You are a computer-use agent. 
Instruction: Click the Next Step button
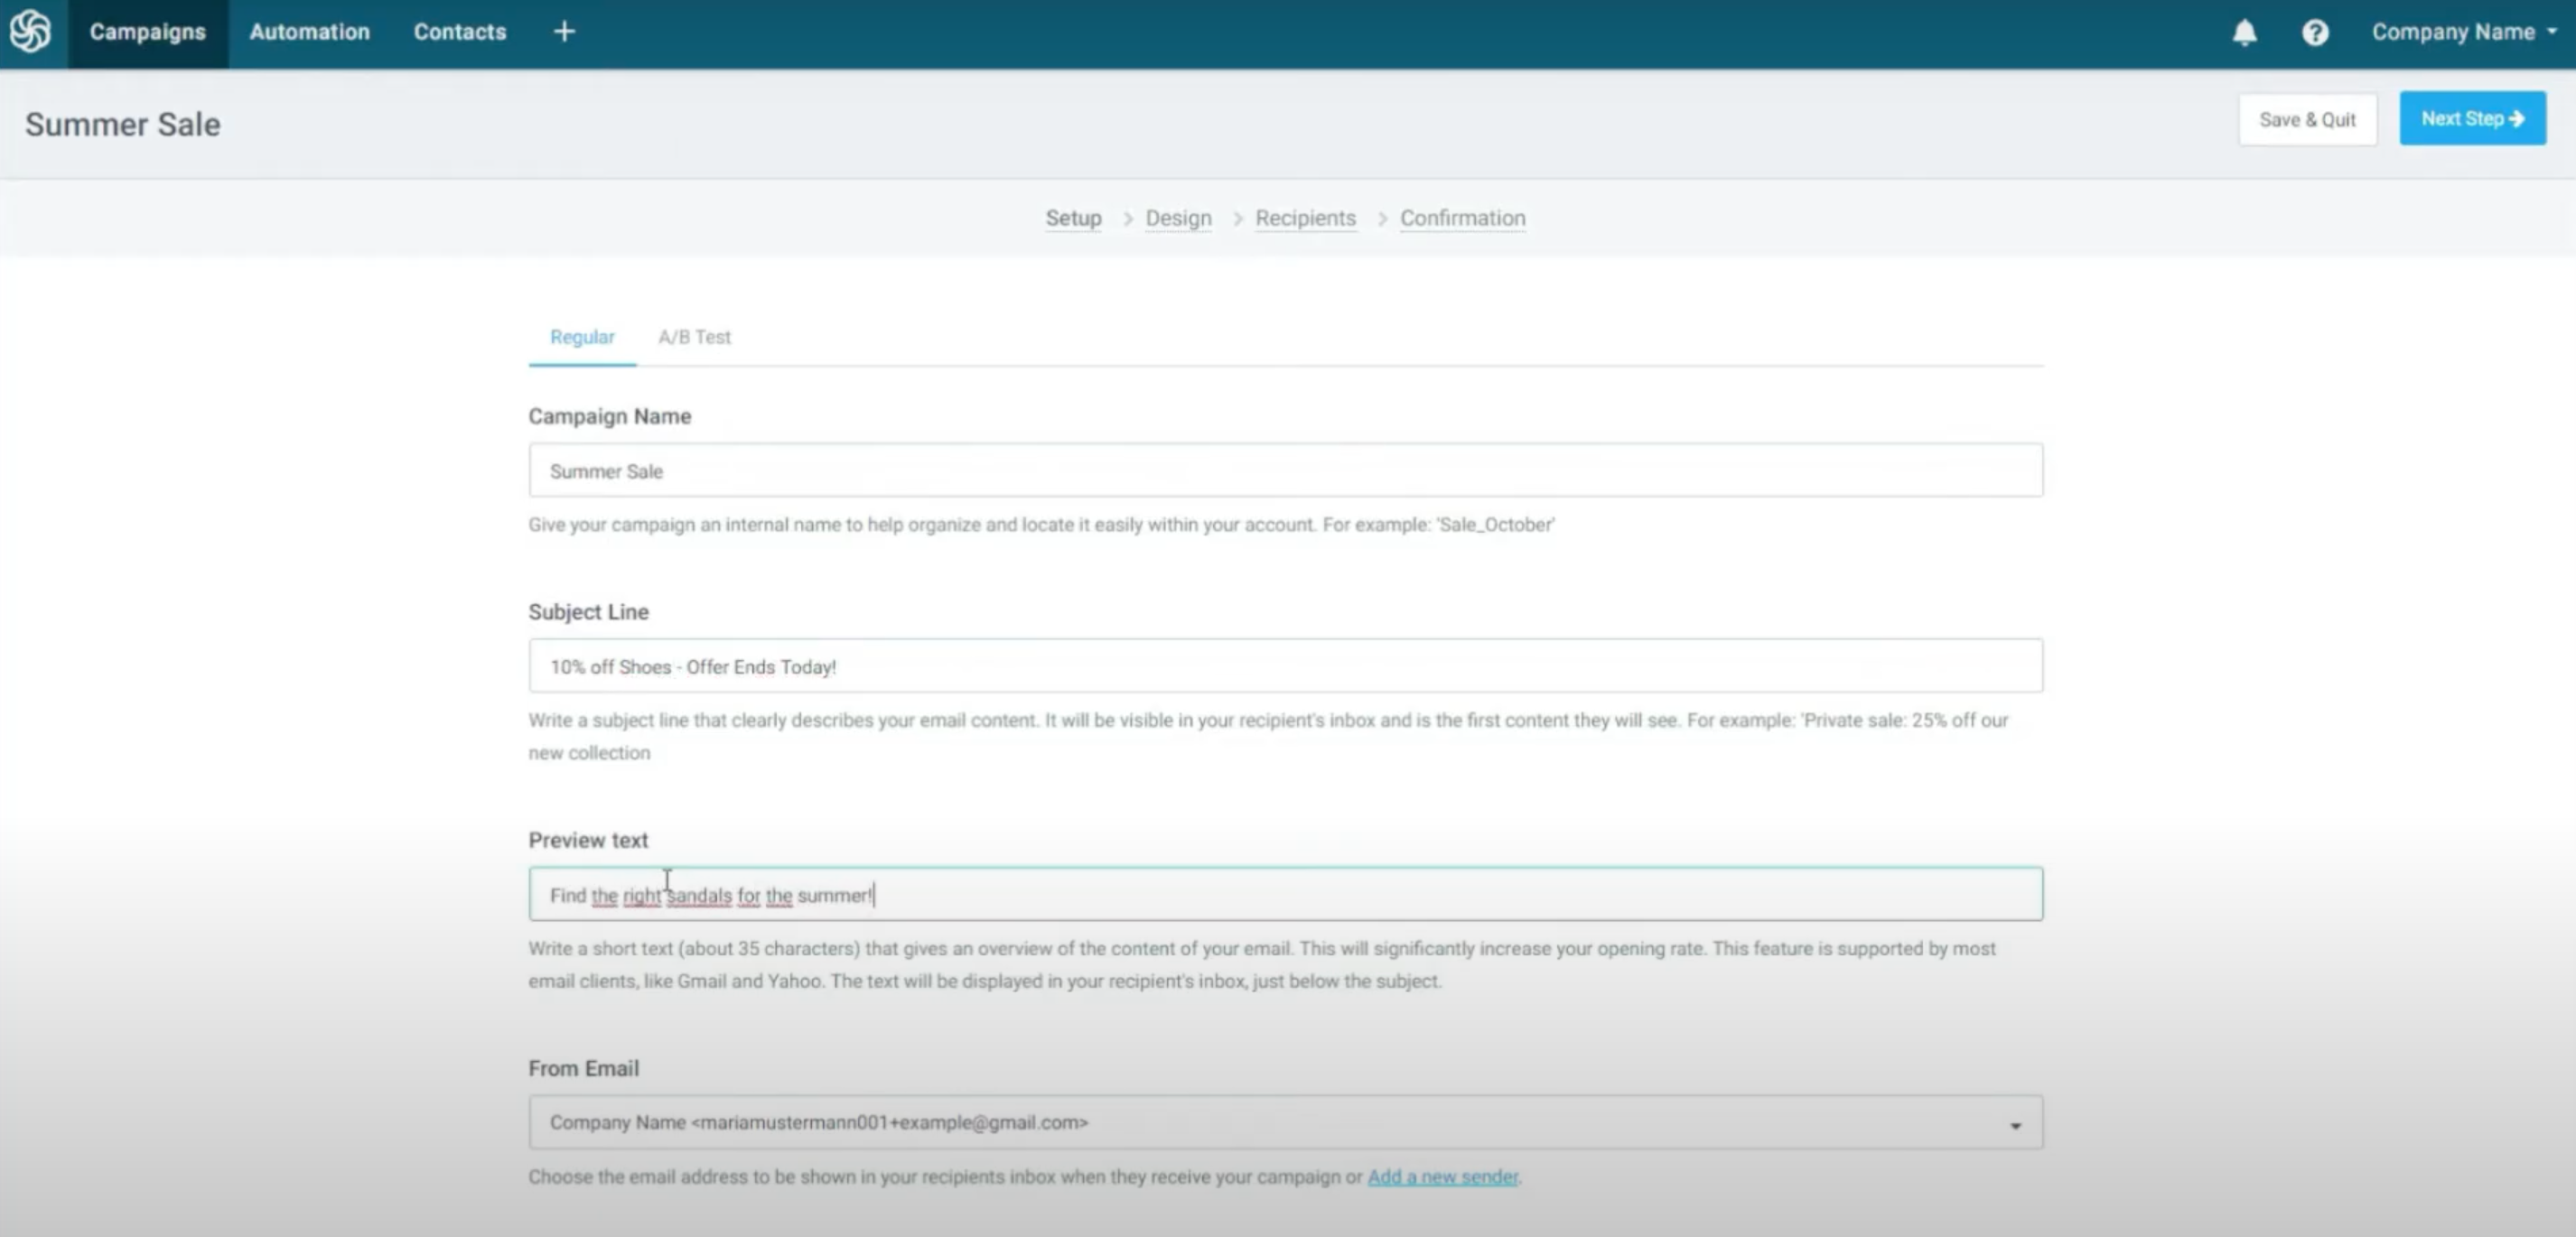pyautogui.click(x=2472, y=119)
